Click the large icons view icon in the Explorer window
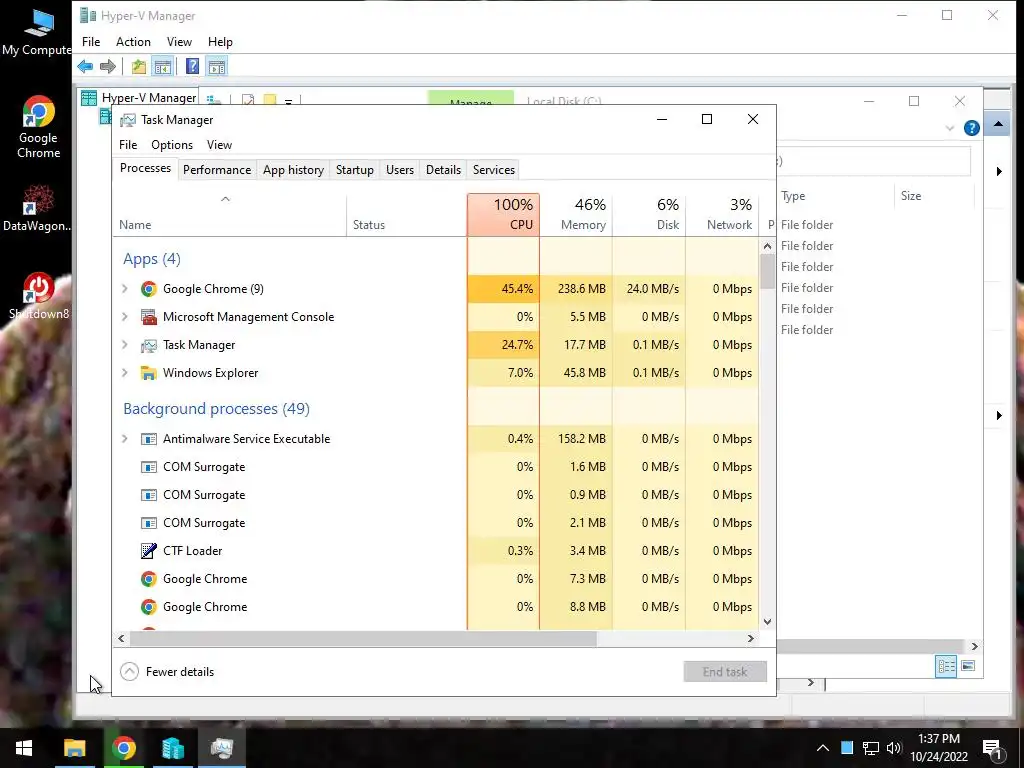 pos(968,666)
